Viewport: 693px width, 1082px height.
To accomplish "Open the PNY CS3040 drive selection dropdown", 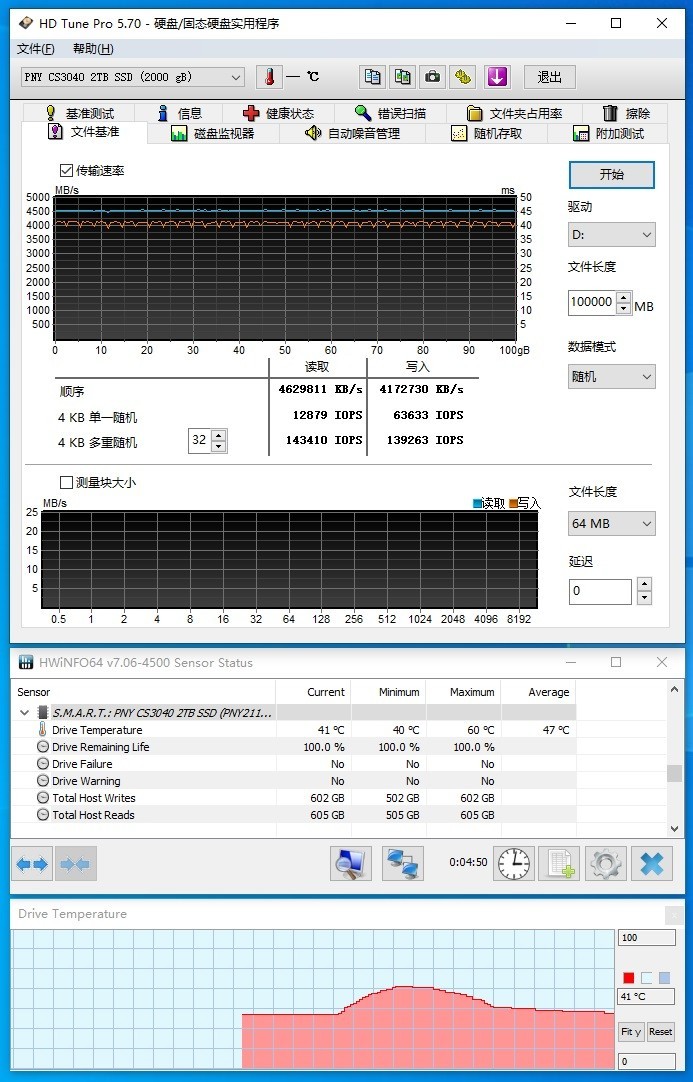I will click(x=133, y=77).
